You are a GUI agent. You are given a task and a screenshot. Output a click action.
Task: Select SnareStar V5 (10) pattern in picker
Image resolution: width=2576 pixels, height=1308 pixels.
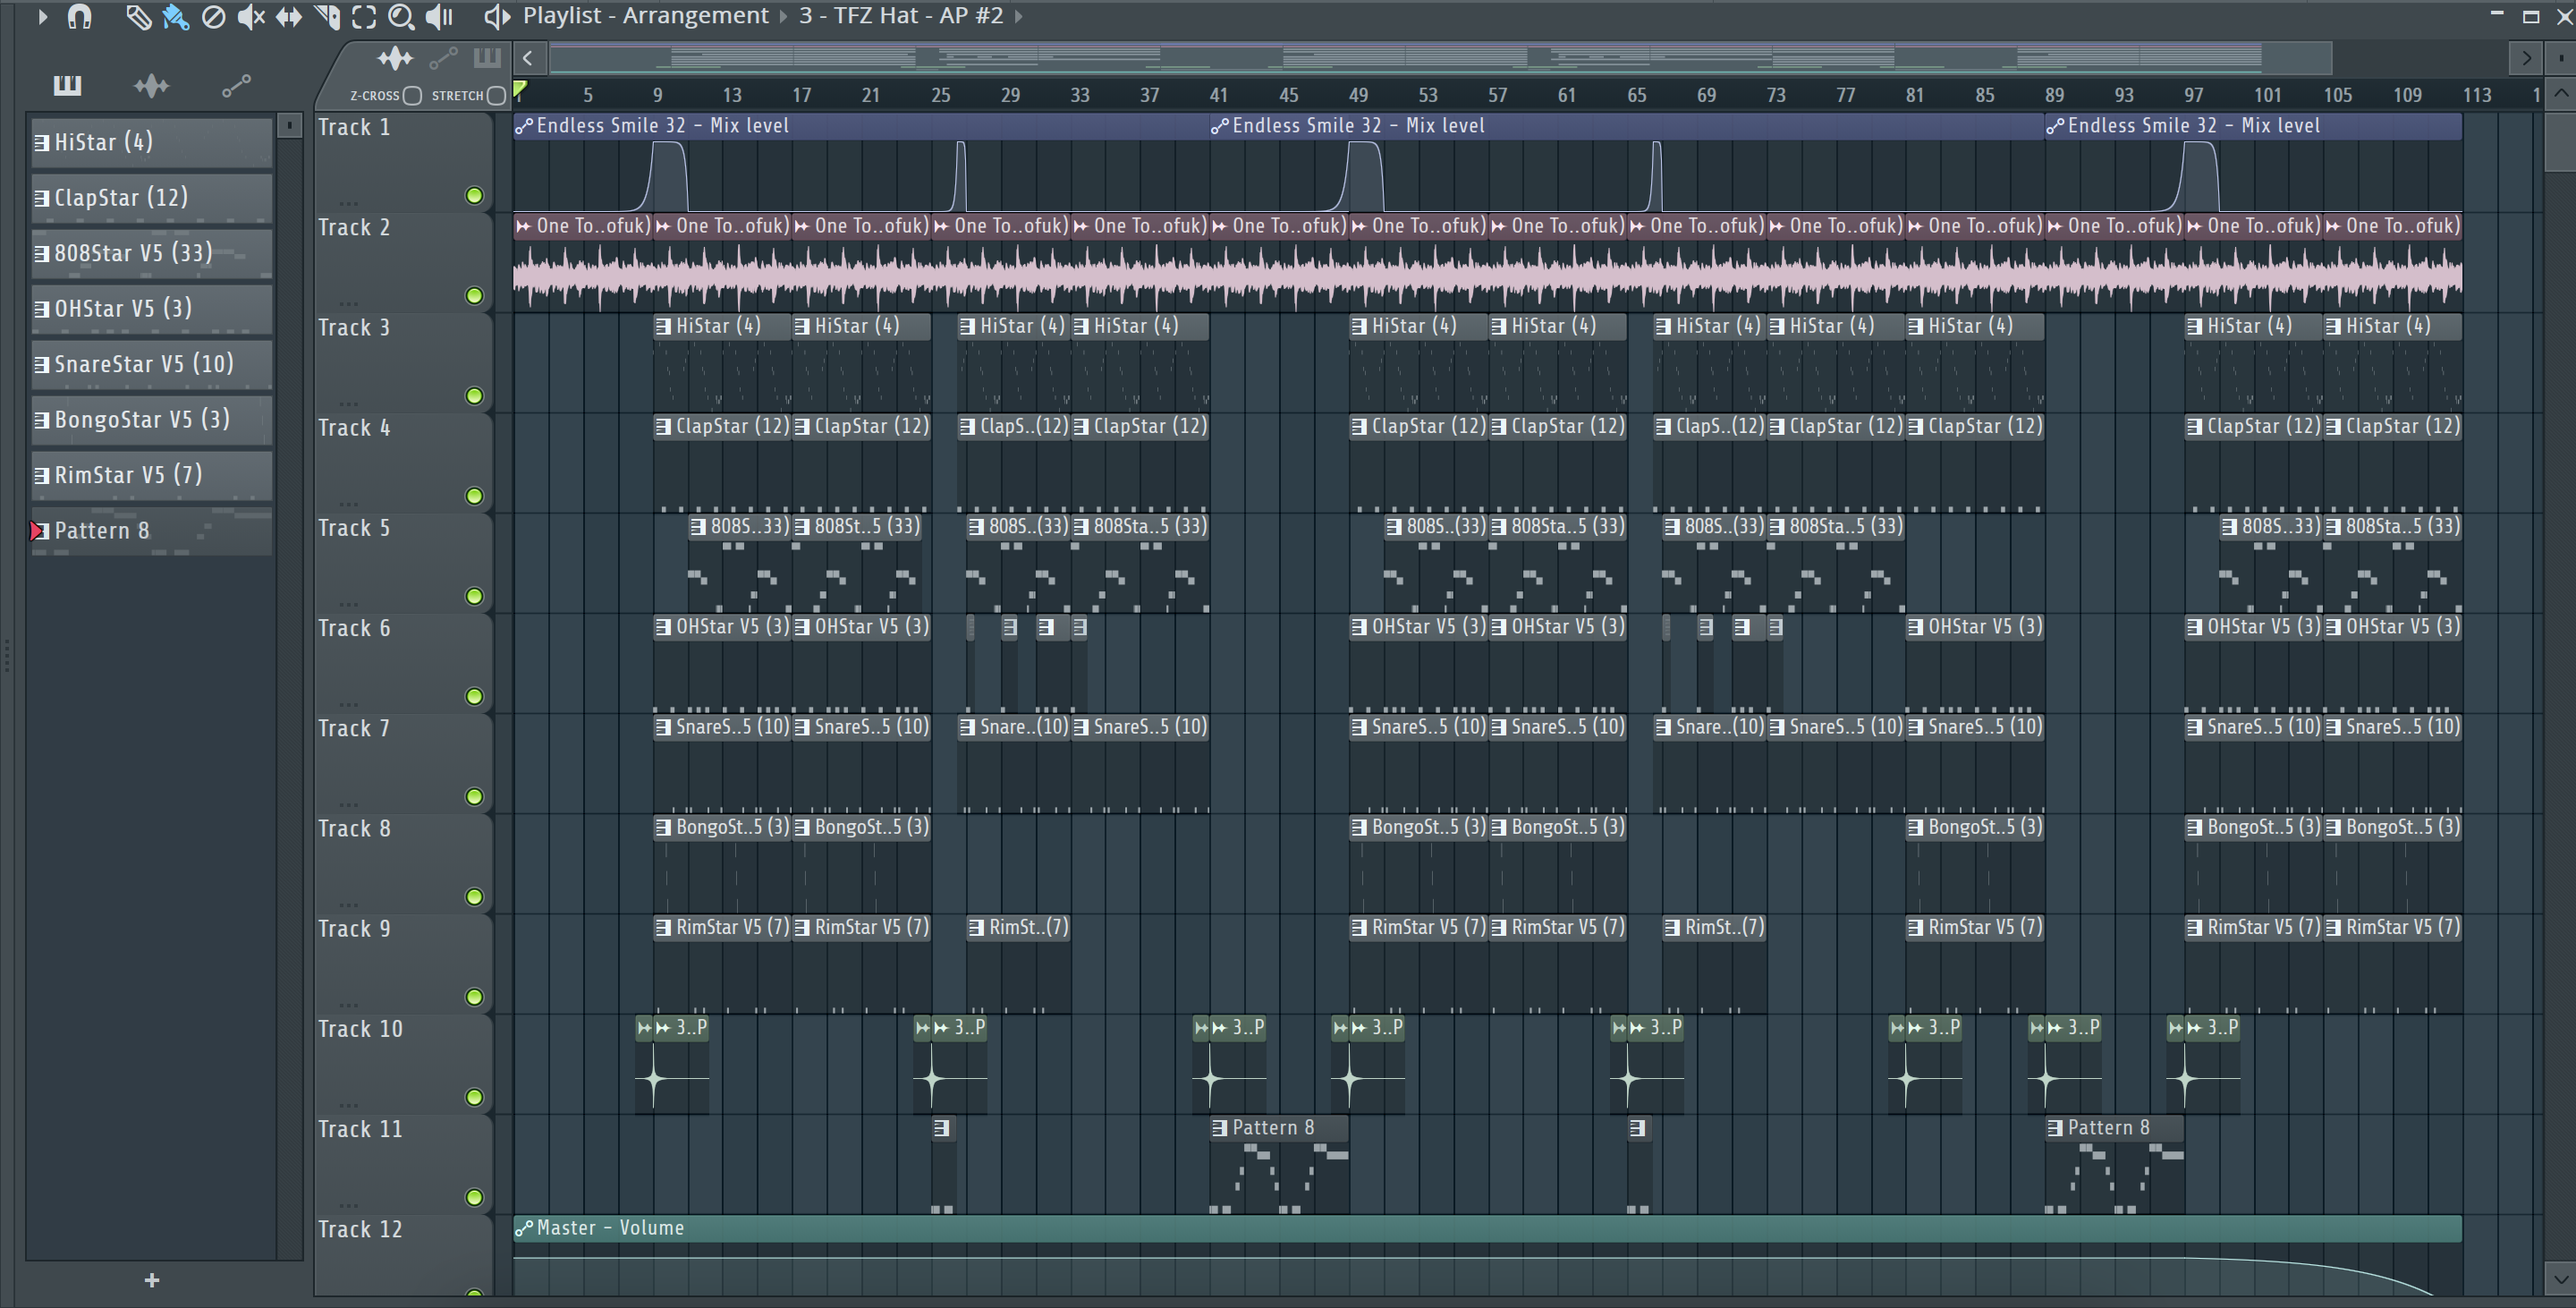tap(151, 364)
